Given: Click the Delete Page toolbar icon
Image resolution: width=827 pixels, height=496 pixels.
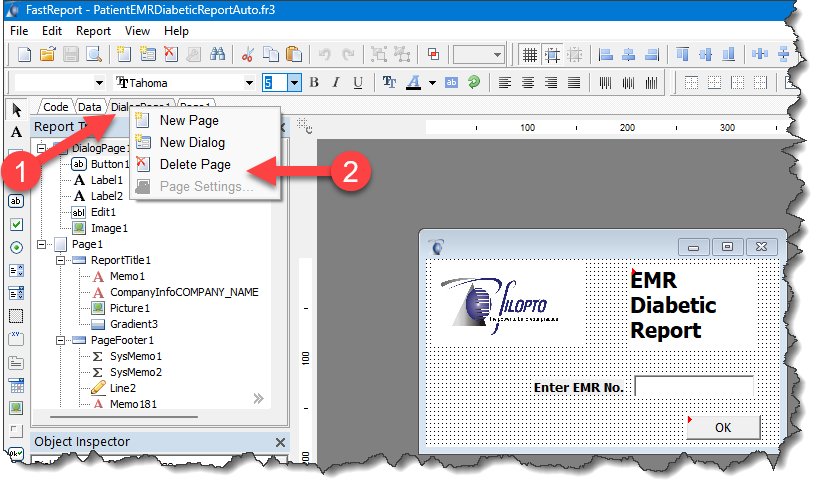Looking at the screenshot, I should [171, 54].
